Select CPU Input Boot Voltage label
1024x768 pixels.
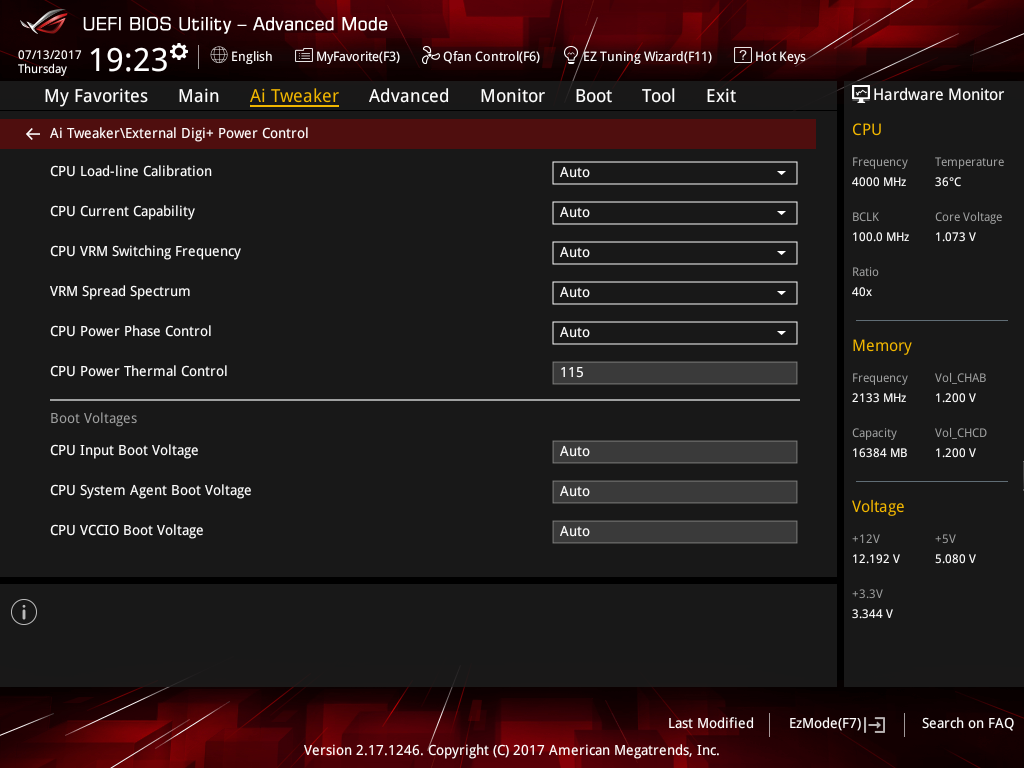[124, 451]
